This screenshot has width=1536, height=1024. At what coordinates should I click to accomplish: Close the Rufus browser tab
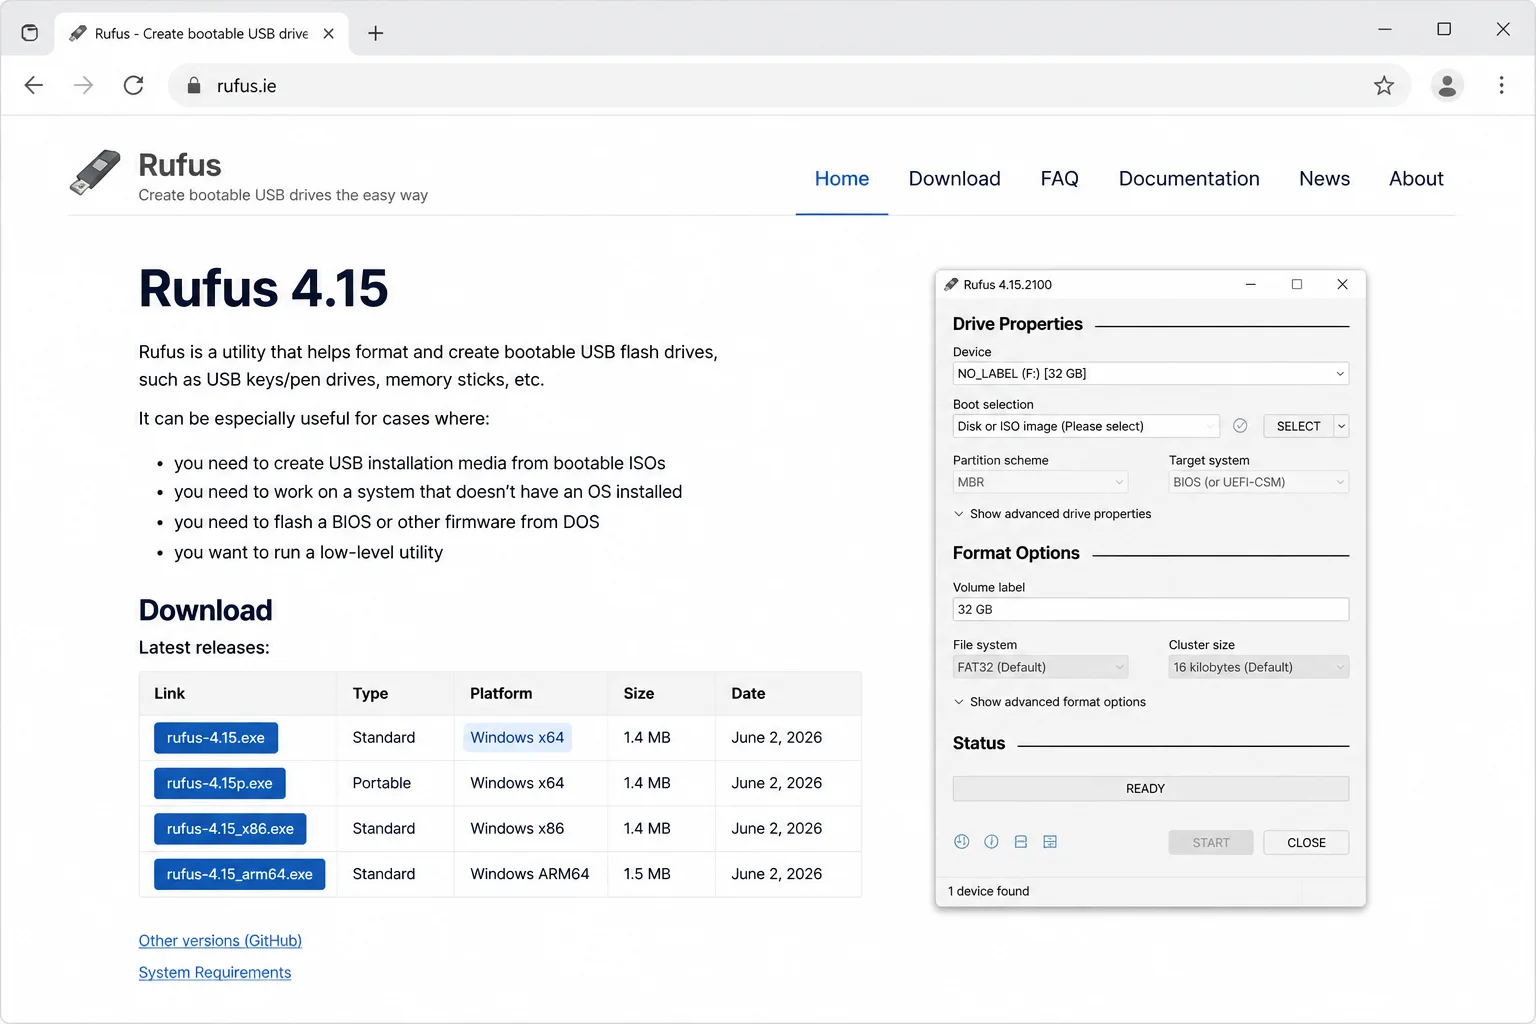click(328, 33)
